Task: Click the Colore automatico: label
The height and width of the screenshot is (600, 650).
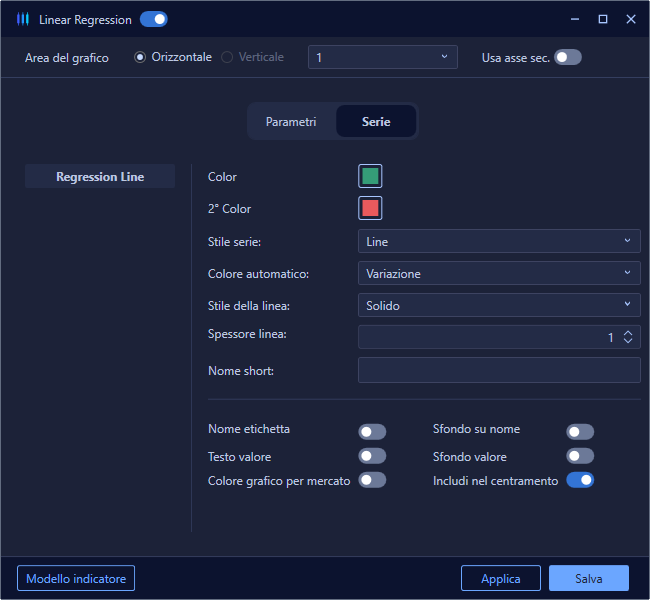Action: pos(258,274)
